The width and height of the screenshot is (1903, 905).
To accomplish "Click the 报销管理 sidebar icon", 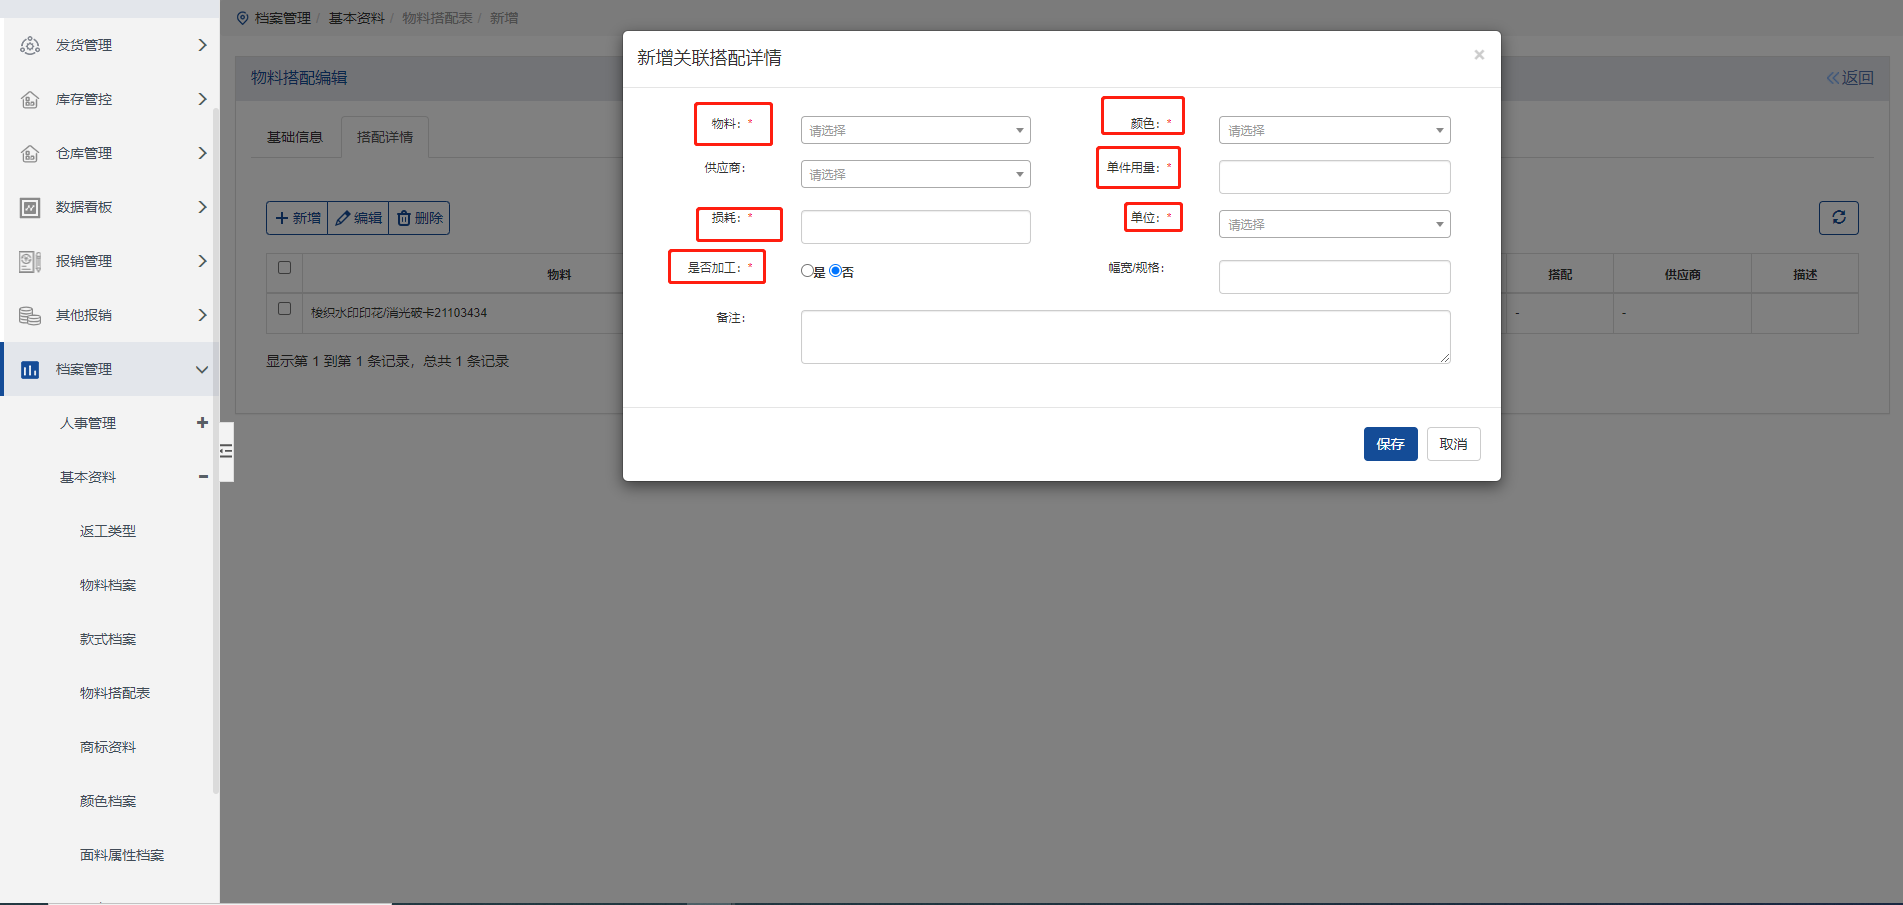I will click(30, 261).
